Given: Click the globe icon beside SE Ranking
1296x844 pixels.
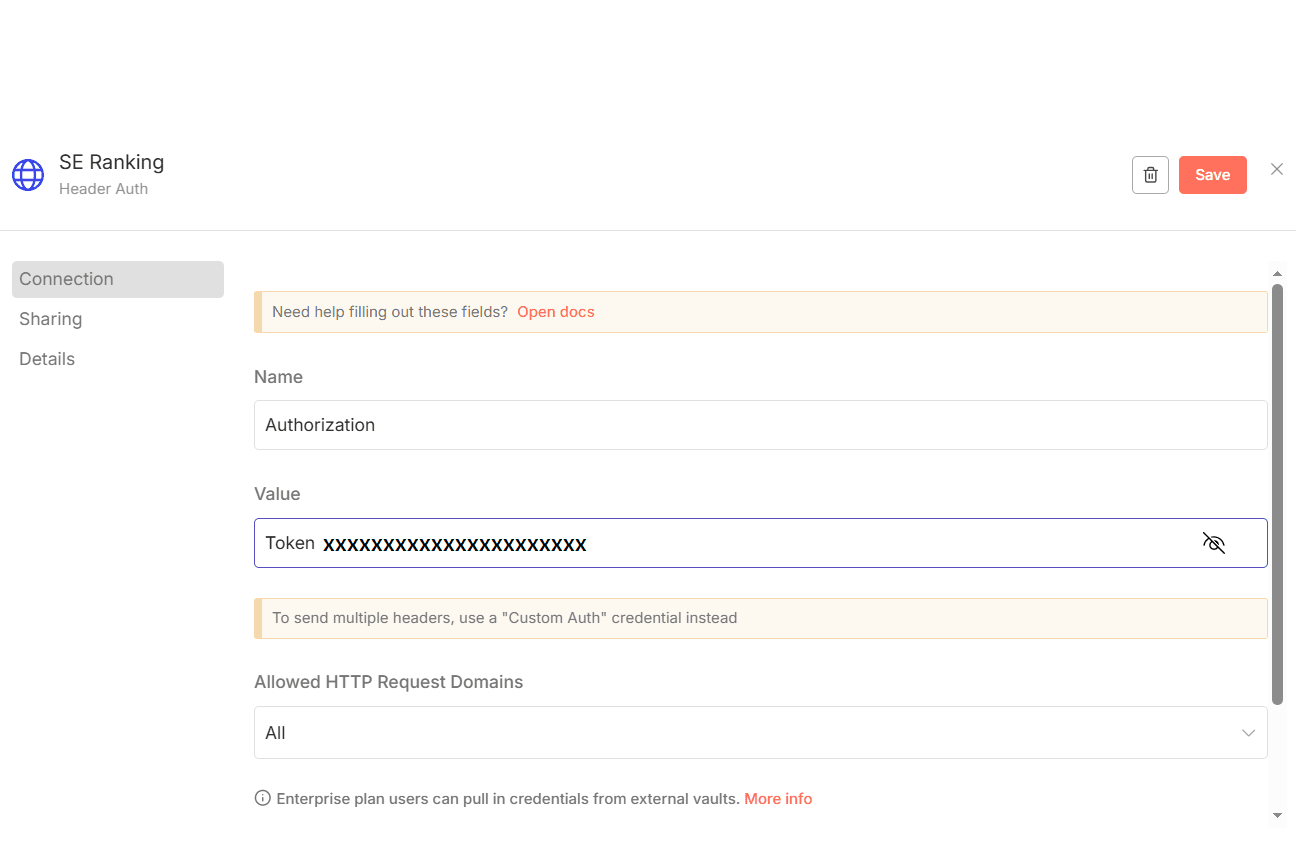Looking at the screenshot, I should click(28, 175).
